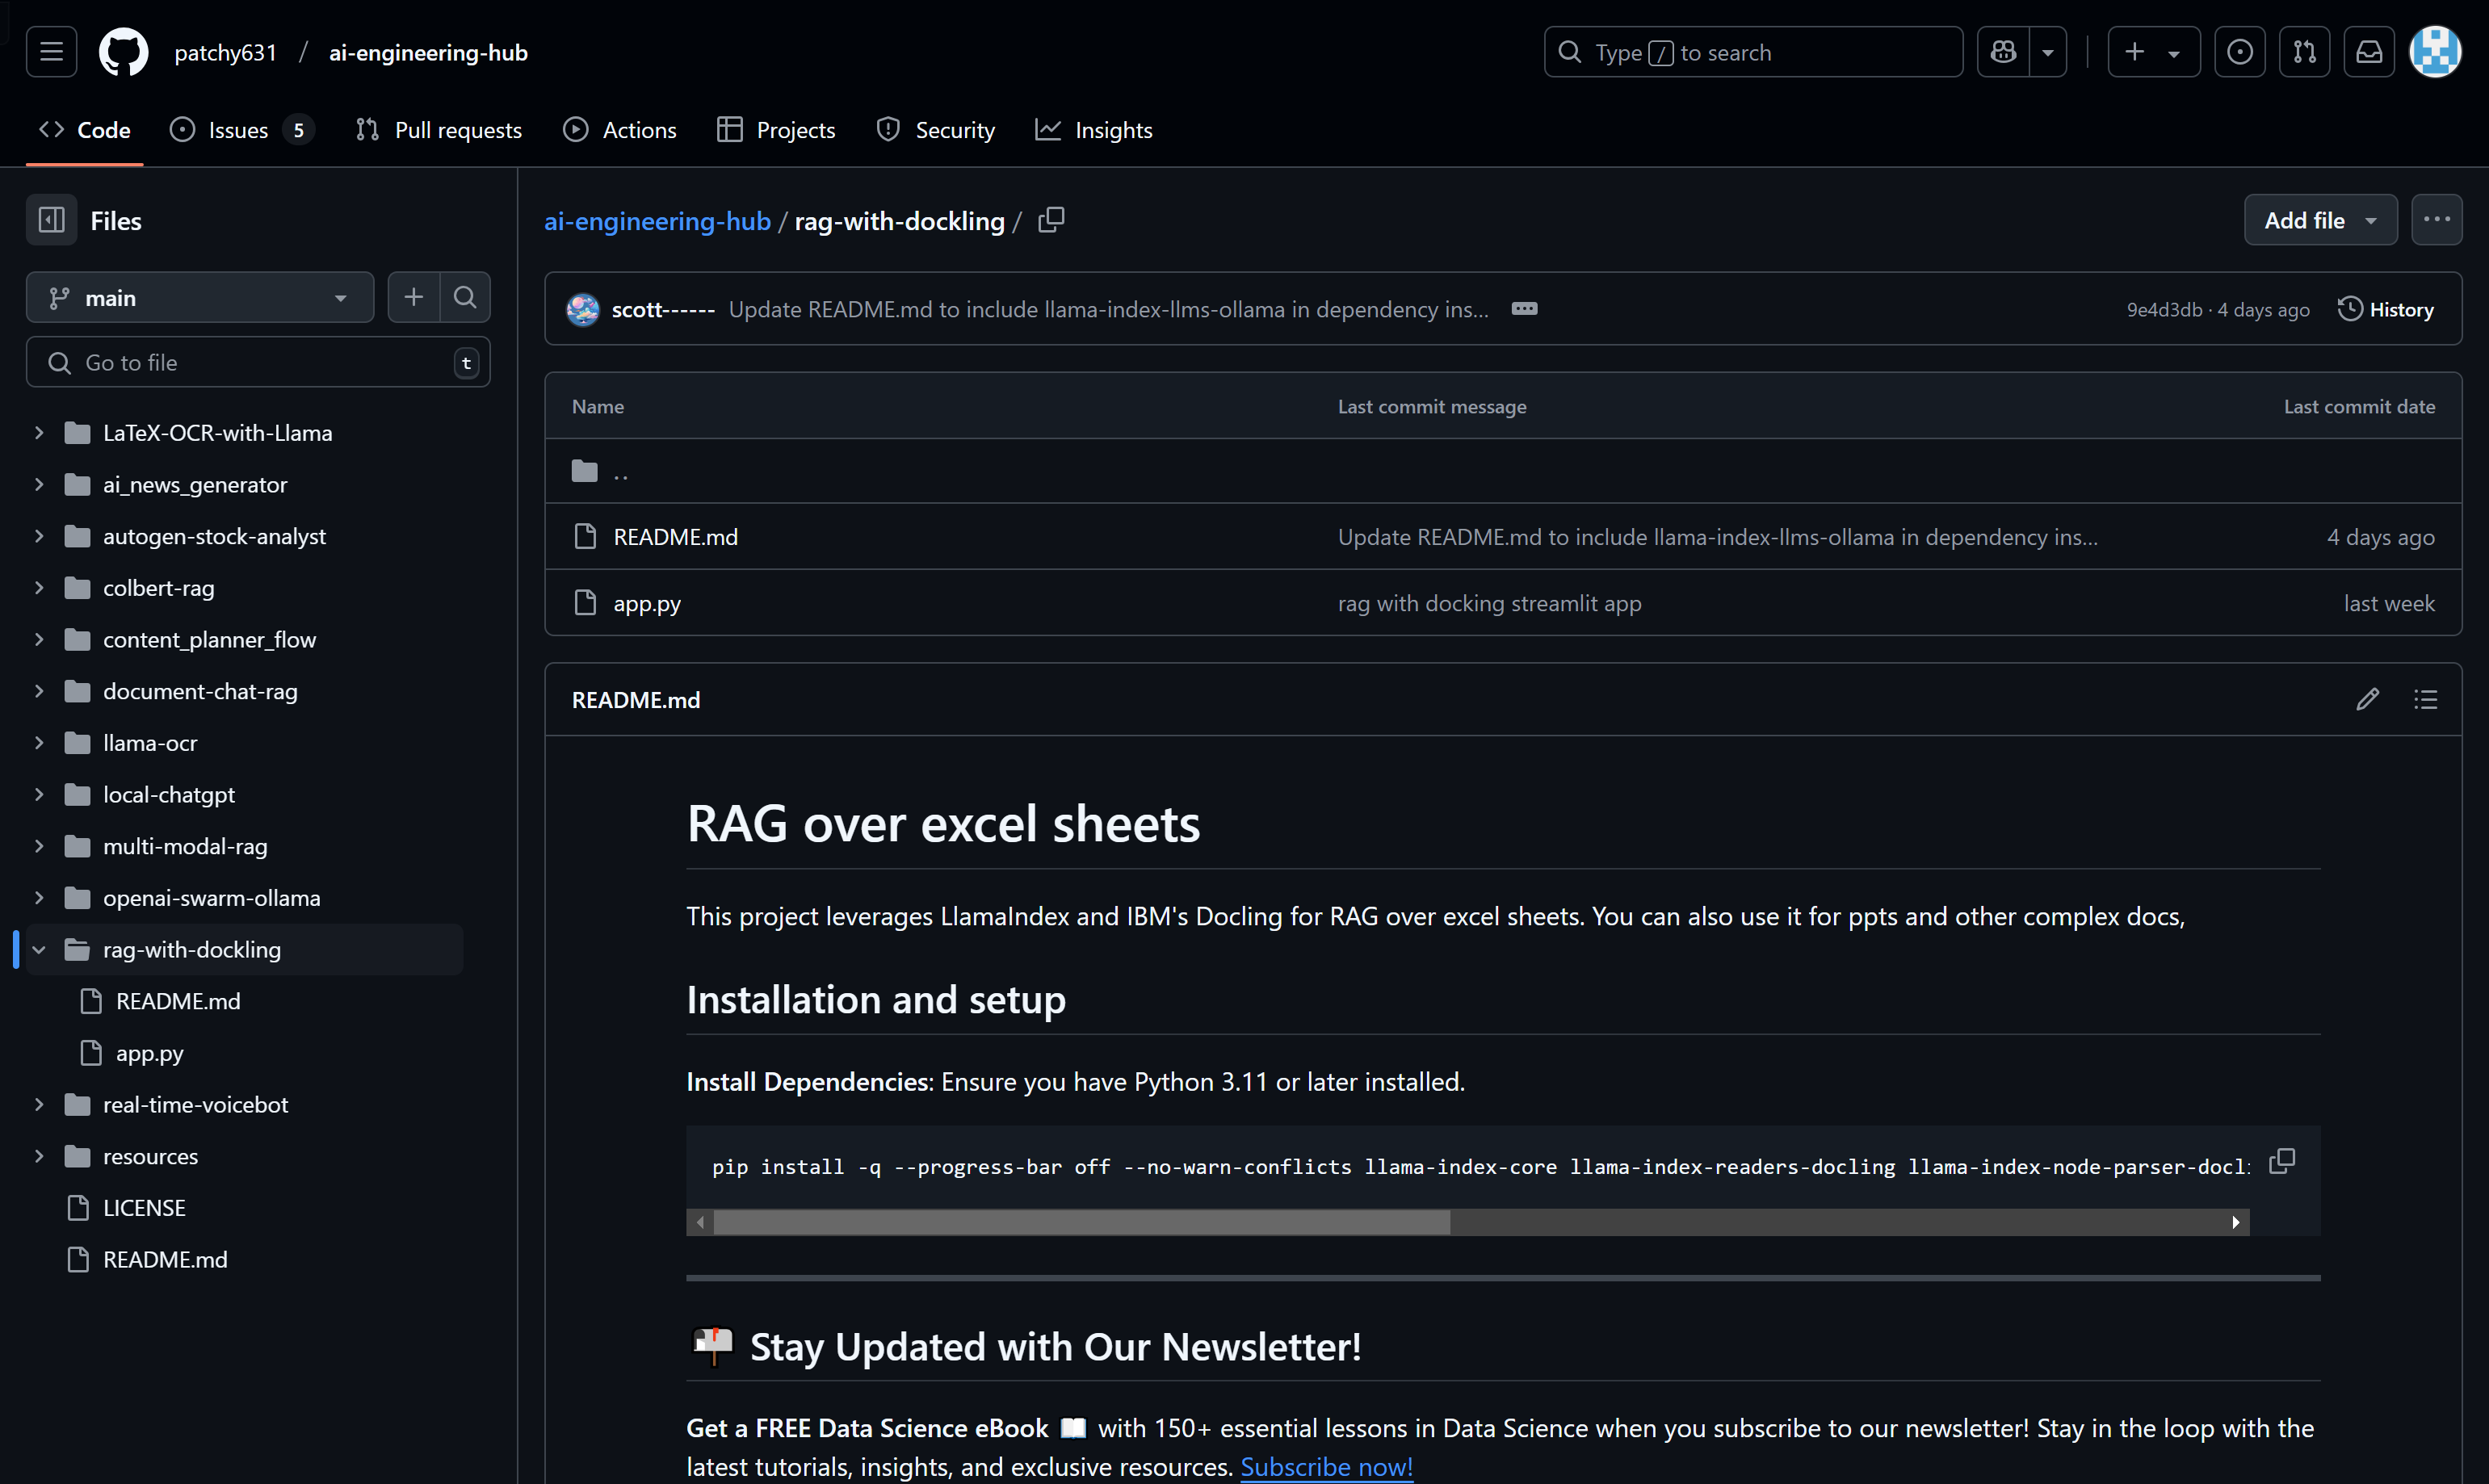Open the README outline list icon
This screenshot has width=2489, height=1484.
(2425, 699)
